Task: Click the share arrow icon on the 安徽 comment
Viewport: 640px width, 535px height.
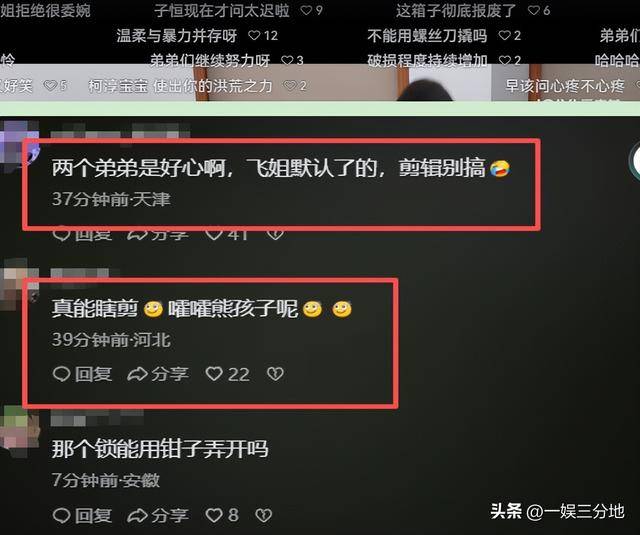Action: 137,515
